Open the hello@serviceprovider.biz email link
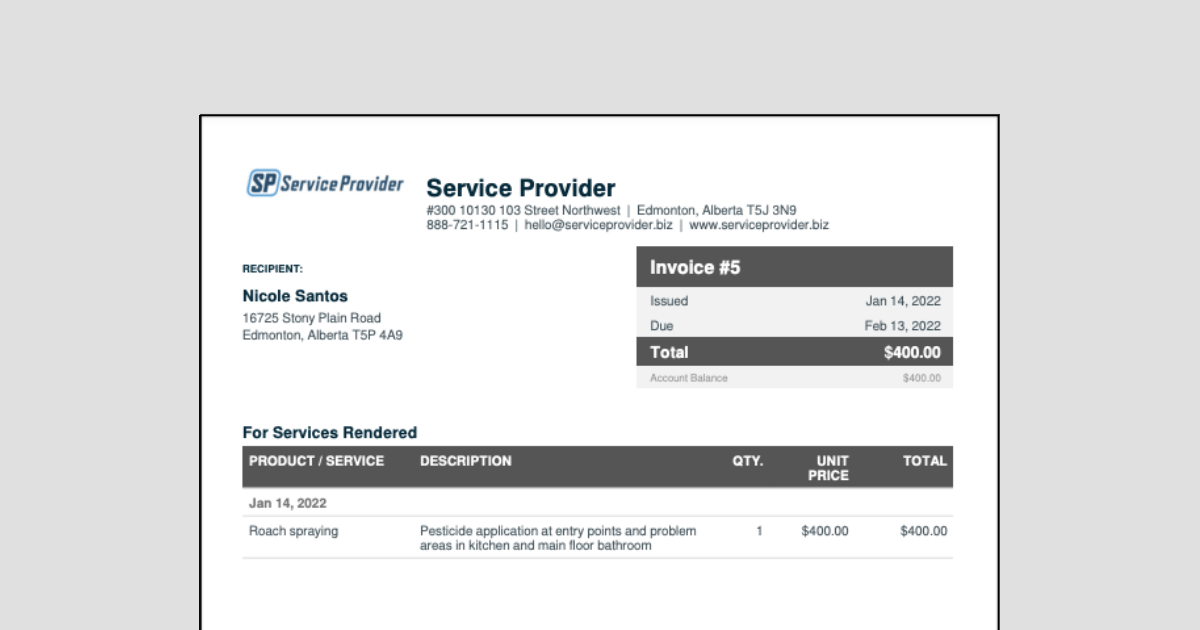This screenshot has width=1200, height=630. (598, 225)
